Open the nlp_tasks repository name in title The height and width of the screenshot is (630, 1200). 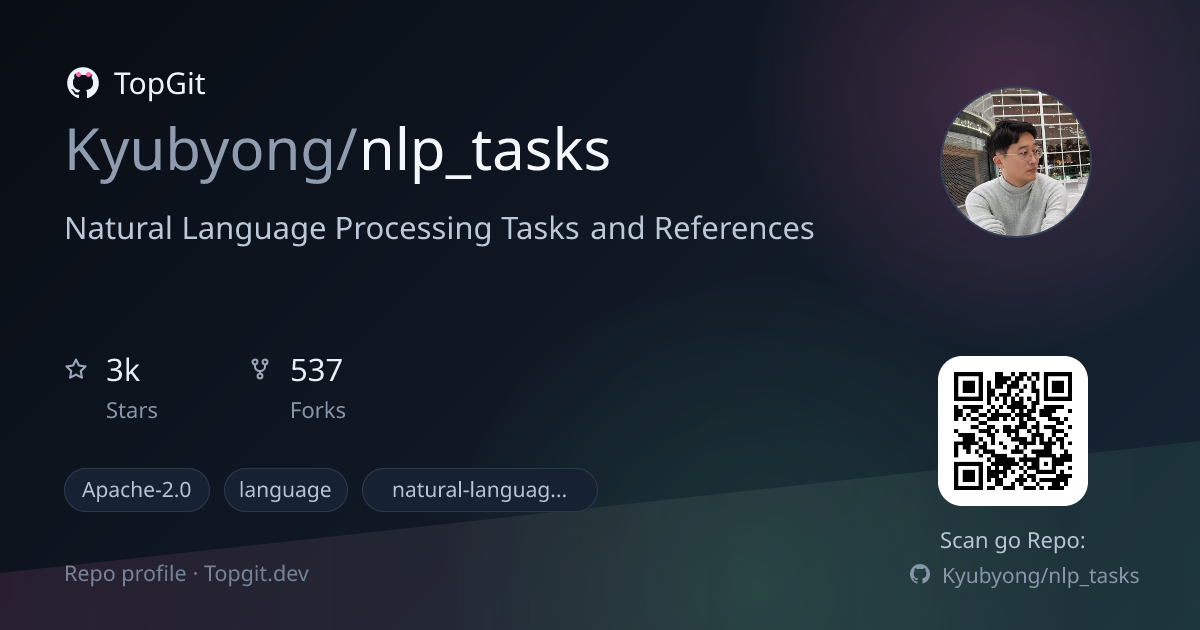pos(485,152)
